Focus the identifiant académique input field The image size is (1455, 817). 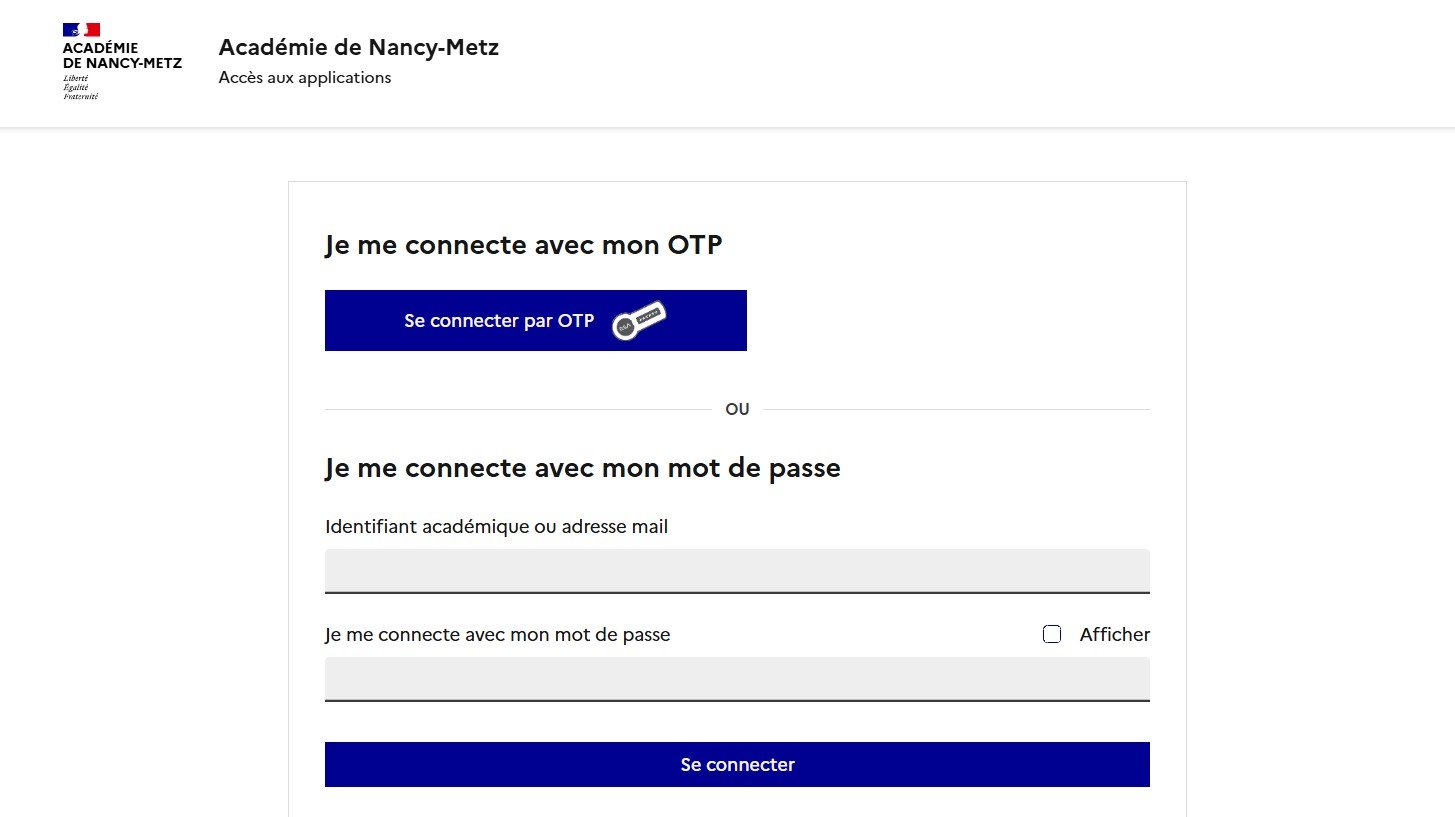click(736, 570)
